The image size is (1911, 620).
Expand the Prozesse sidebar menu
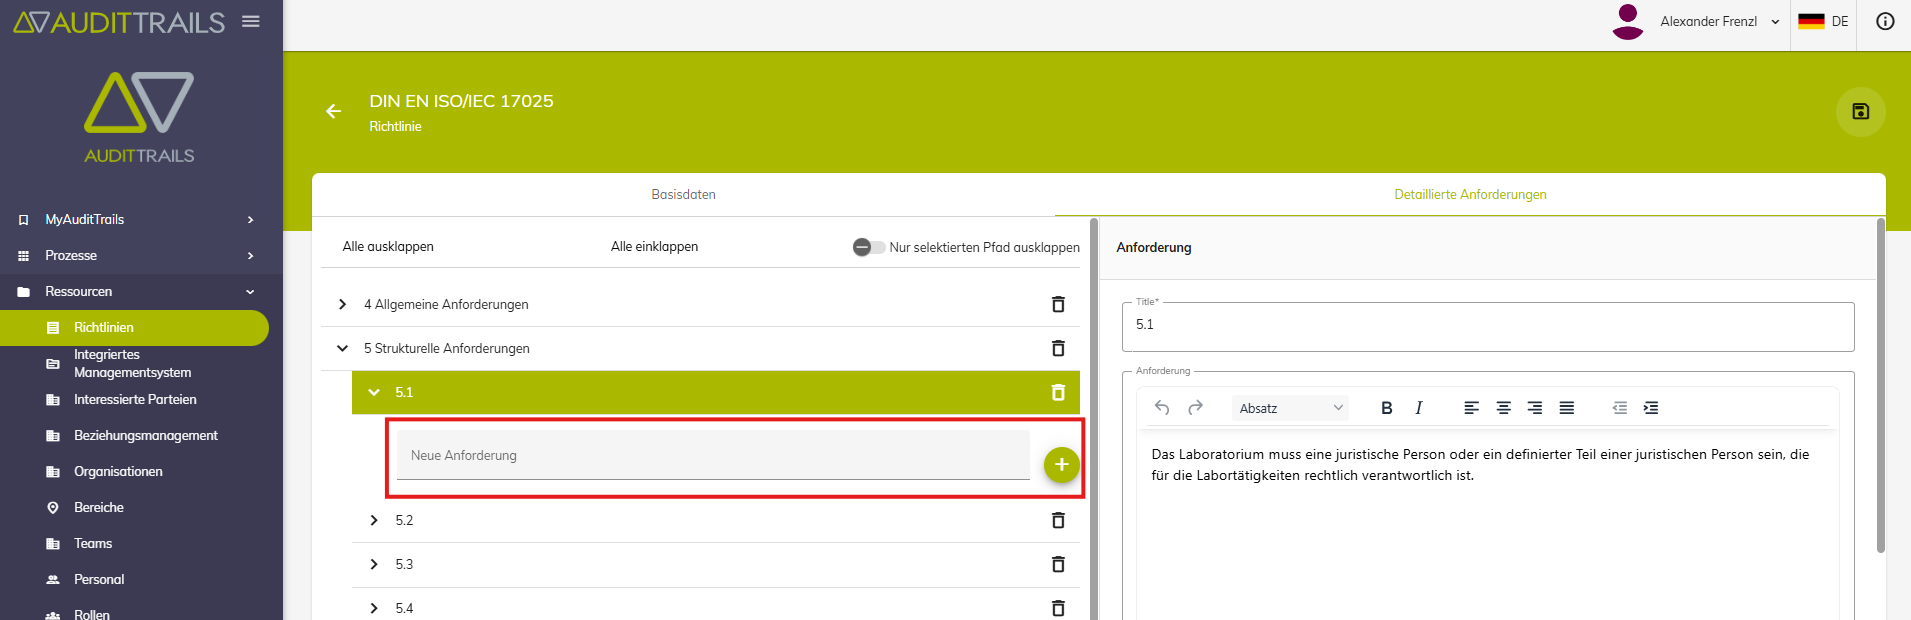coord(141,255)
